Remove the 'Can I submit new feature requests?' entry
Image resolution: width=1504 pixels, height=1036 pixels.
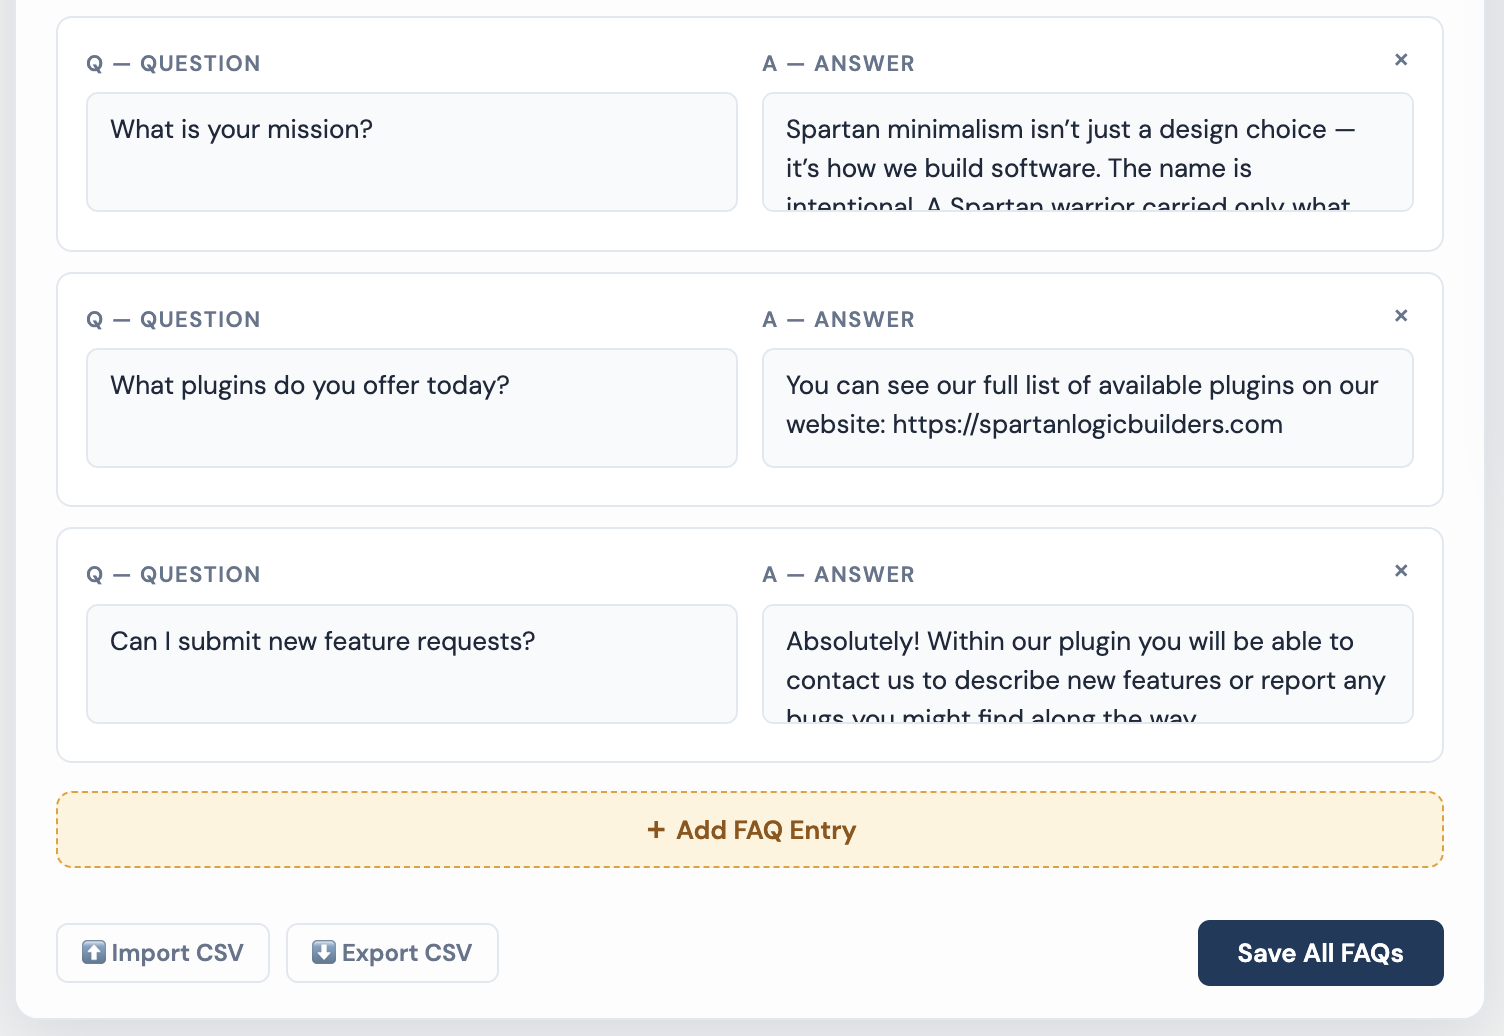pos(1401,571)
